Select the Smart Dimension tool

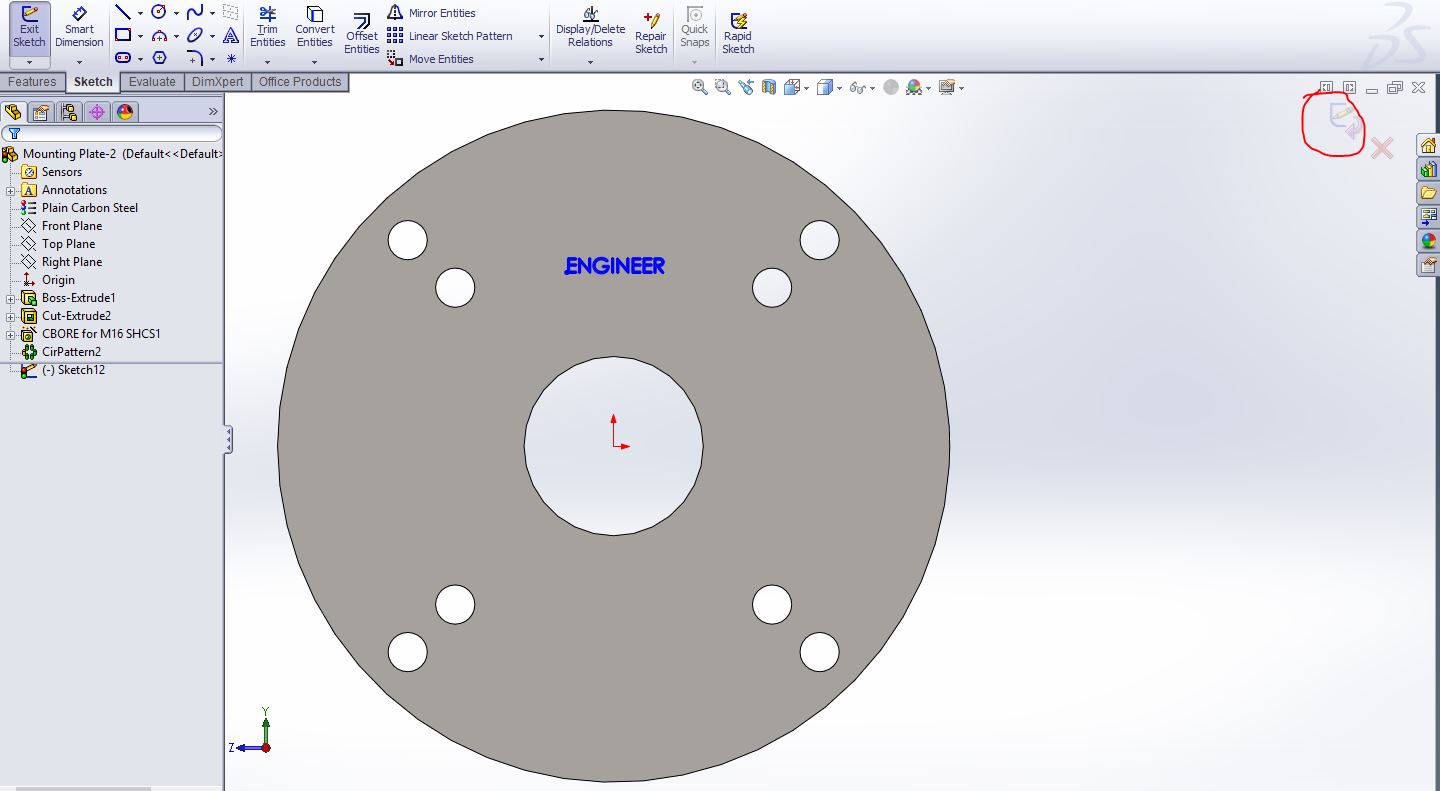pyautogui.click(x=79, y=29)
